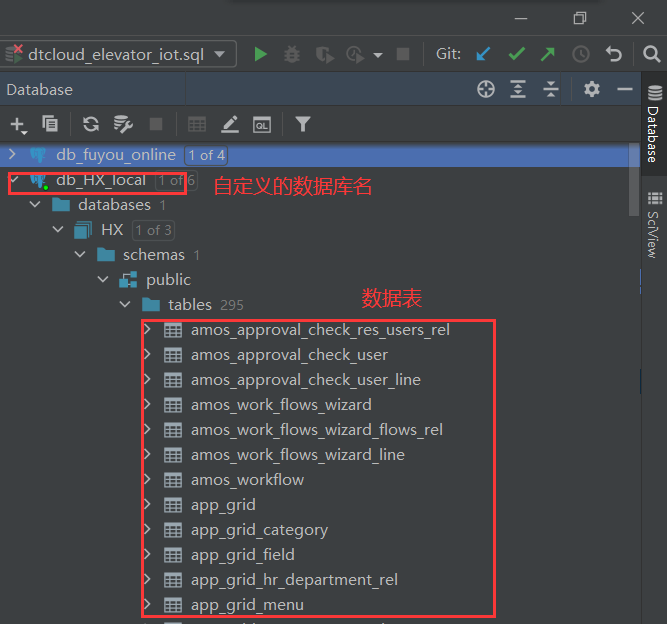Screen dimensions: 667x624
Task: Edit source pencil icon
Action: click(x=230, y=124)
